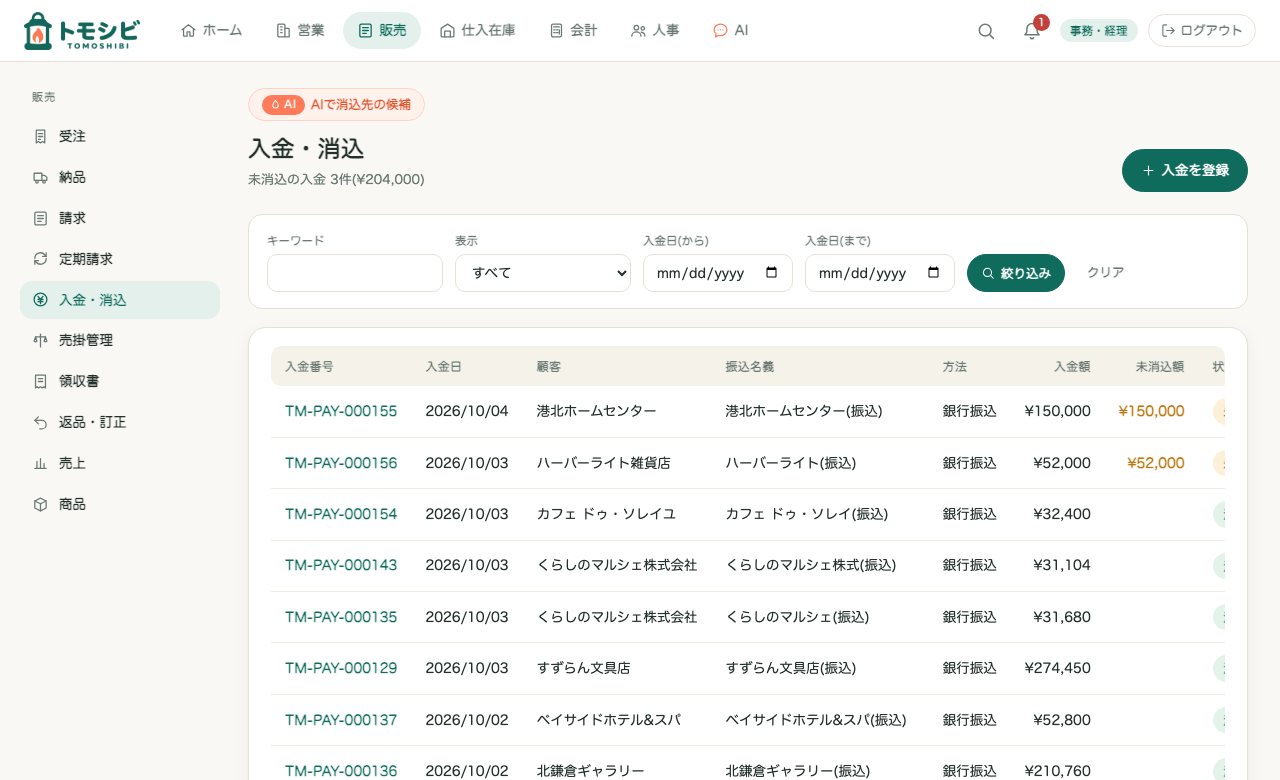Open payment TM-PAY-000137
Viewport: 1280px width, 780px height.
pyautogui.click(x=341, y=720)
